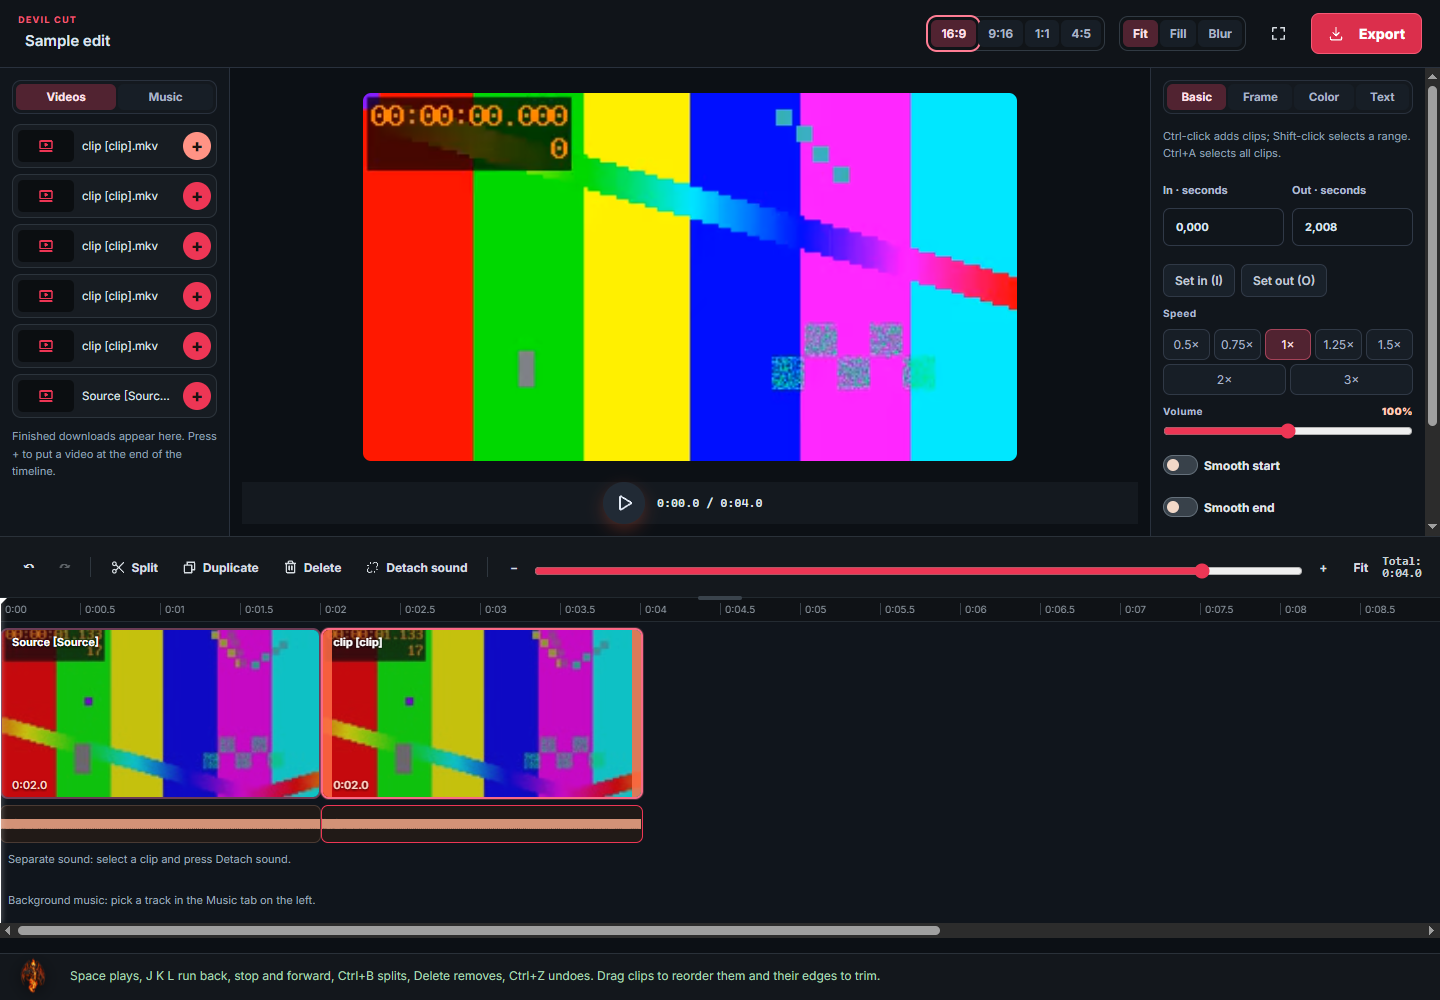Set clip speed to 0.5×
The image size is (1440, 1000).
[1186, 345]
